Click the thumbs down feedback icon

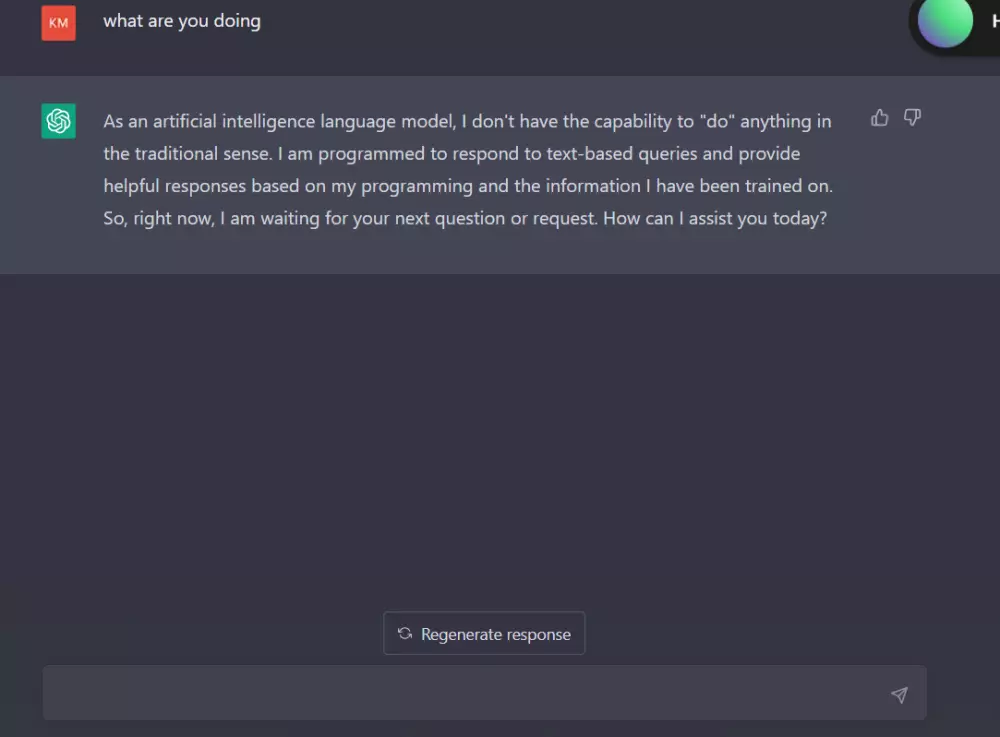pos(912,118)
